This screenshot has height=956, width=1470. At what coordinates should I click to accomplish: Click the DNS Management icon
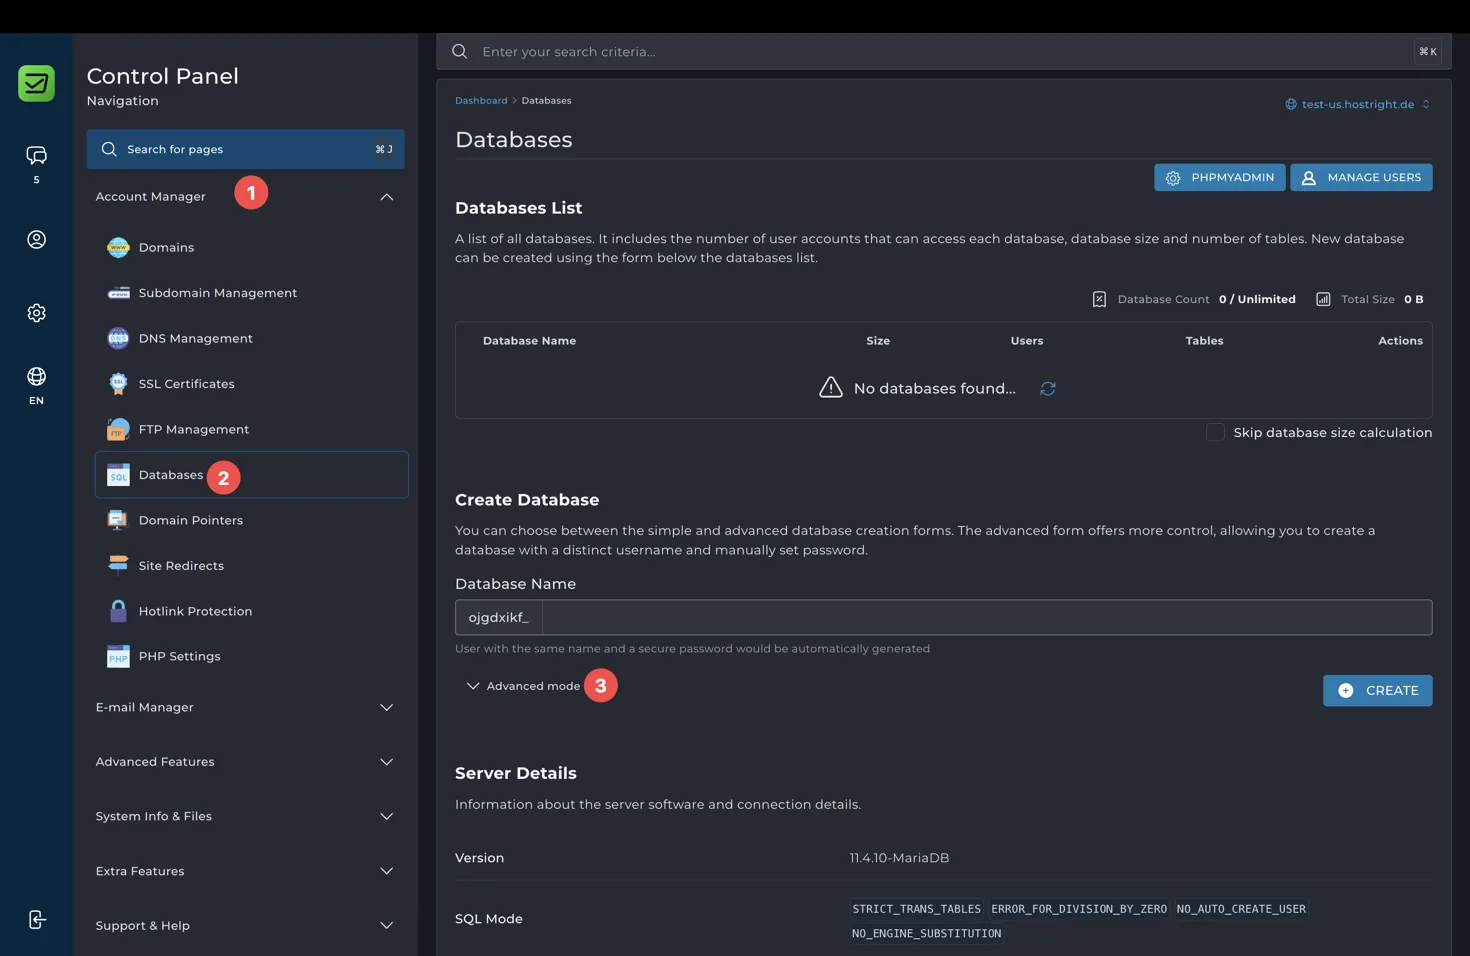coord(118,338)
